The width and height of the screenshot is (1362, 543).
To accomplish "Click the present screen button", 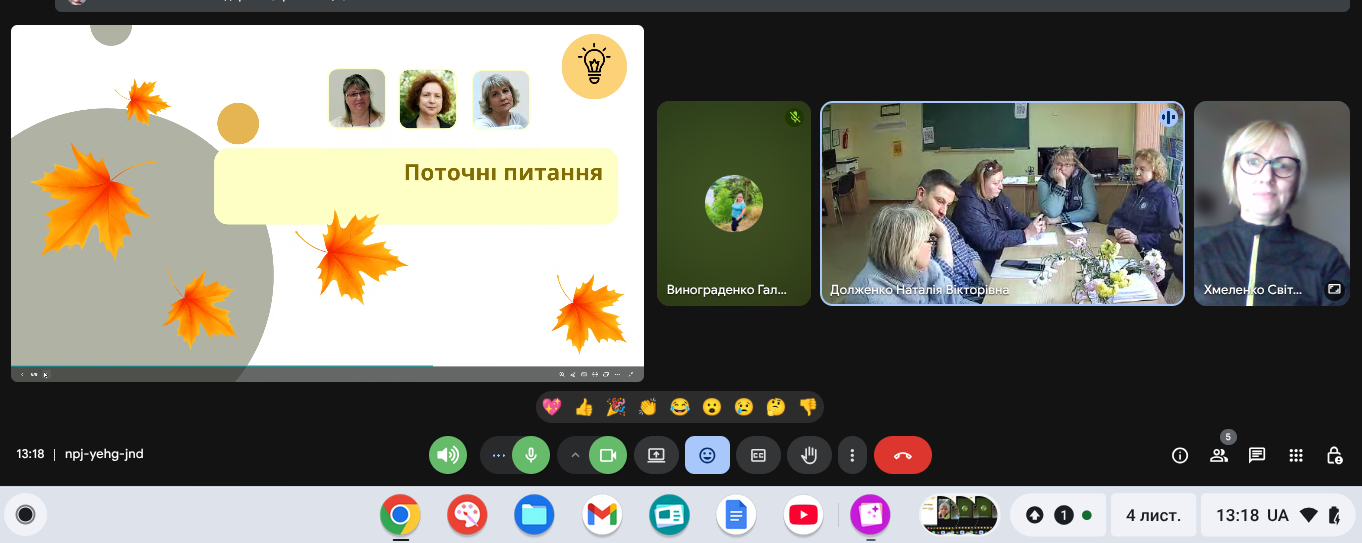I will click(x=656, y=455).
